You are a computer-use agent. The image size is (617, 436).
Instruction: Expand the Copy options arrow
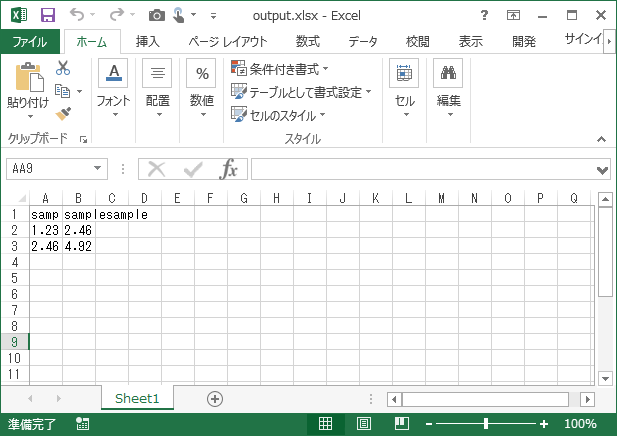click(x=79, y=91)
